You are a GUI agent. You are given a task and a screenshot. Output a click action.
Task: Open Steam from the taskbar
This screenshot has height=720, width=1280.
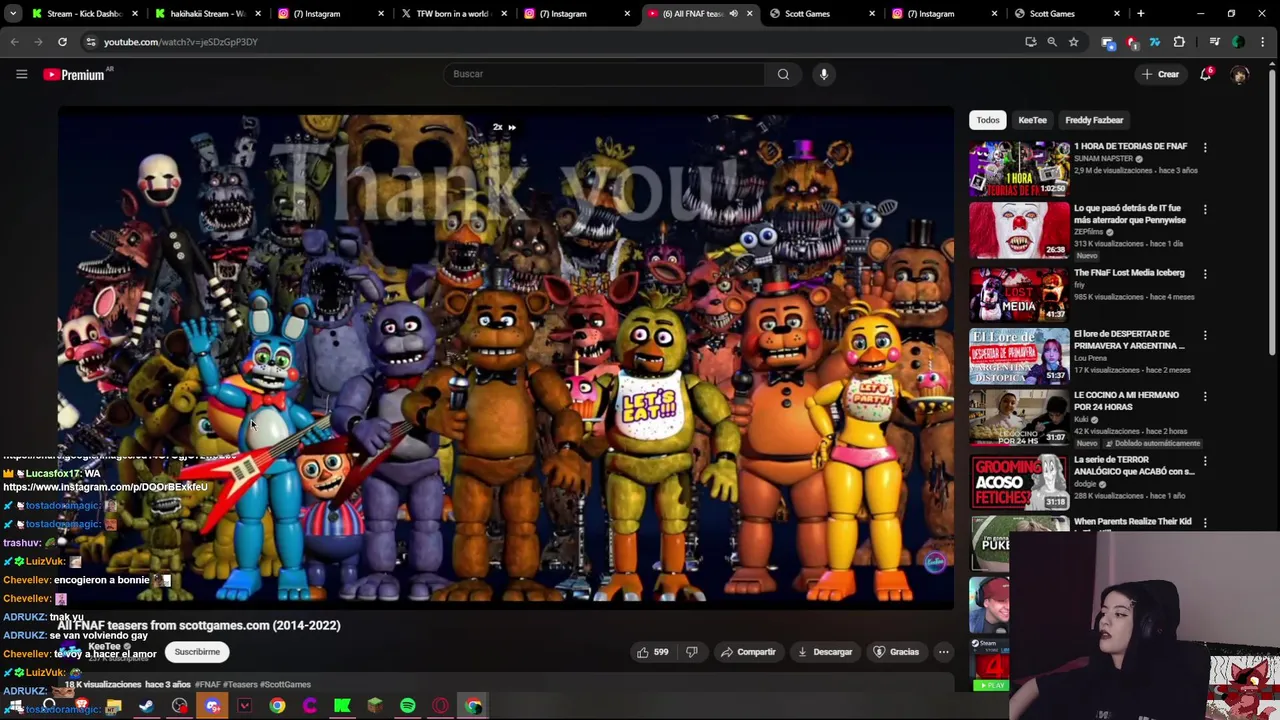(146, 706)
